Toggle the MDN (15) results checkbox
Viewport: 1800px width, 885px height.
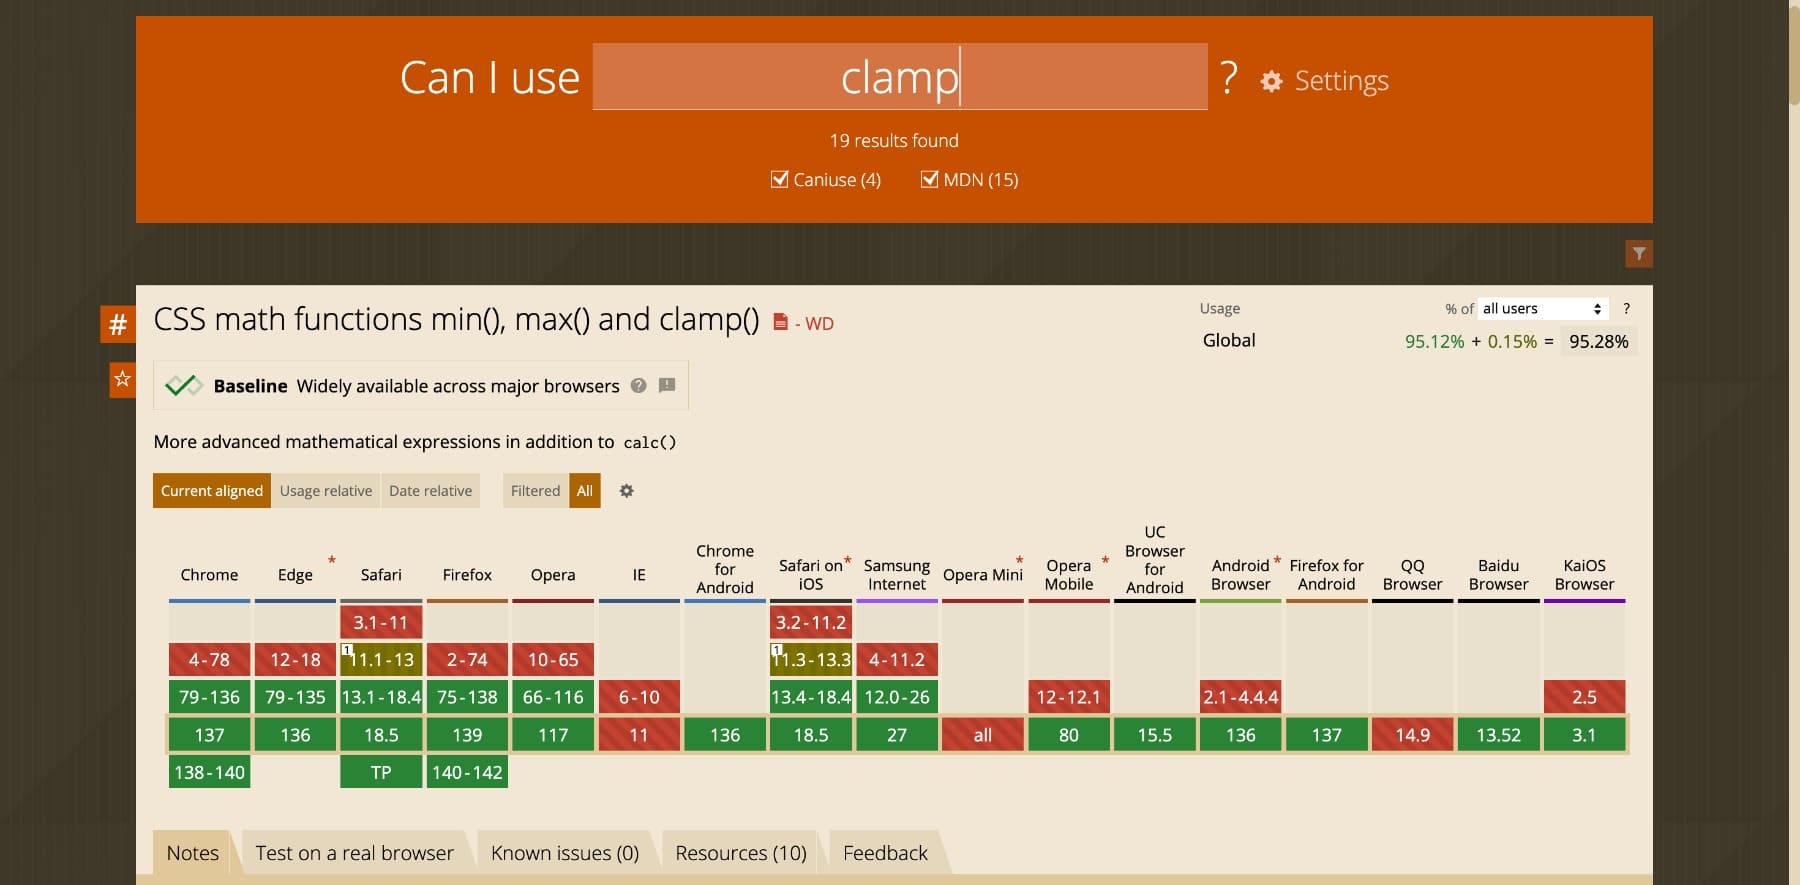[x=929, y=179]
